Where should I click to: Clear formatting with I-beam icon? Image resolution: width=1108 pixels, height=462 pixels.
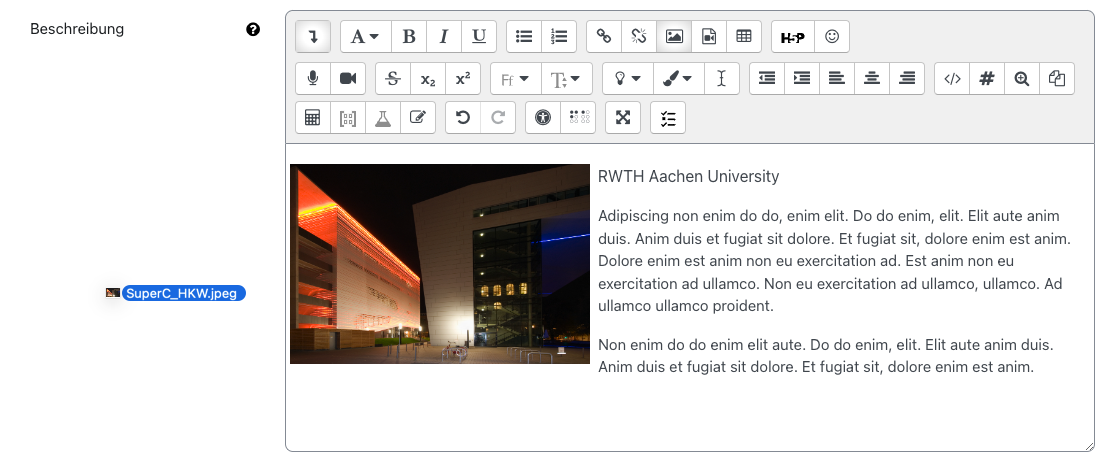(721, 78)
